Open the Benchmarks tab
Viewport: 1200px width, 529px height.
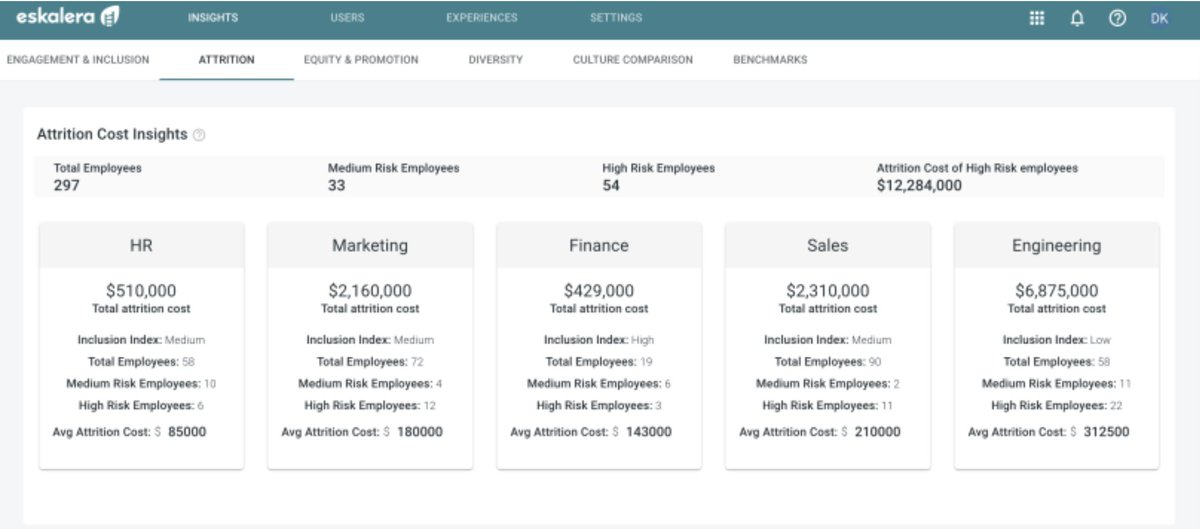tap(770, 60)
